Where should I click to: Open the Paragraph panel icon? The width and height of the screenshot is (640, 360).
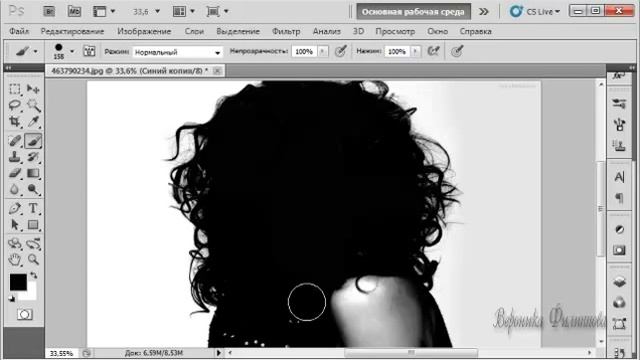(619, 198)
